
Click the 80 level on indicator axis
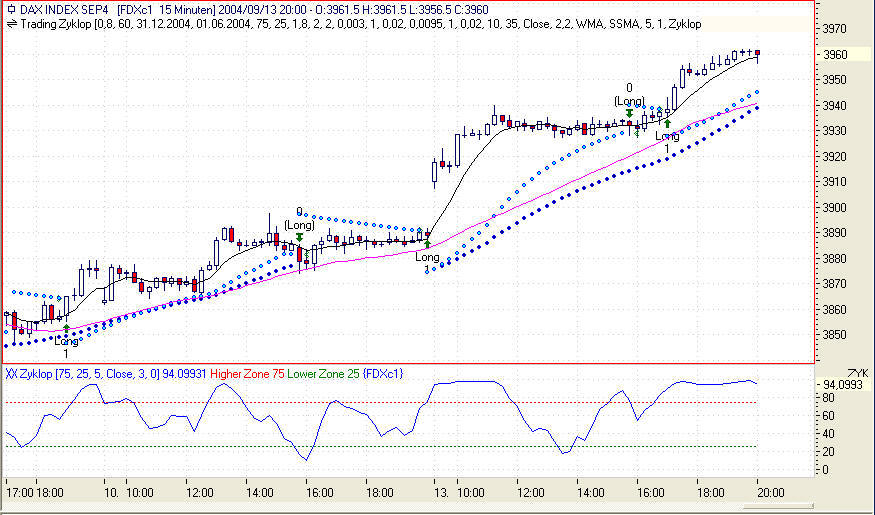[x=829, y=397]
